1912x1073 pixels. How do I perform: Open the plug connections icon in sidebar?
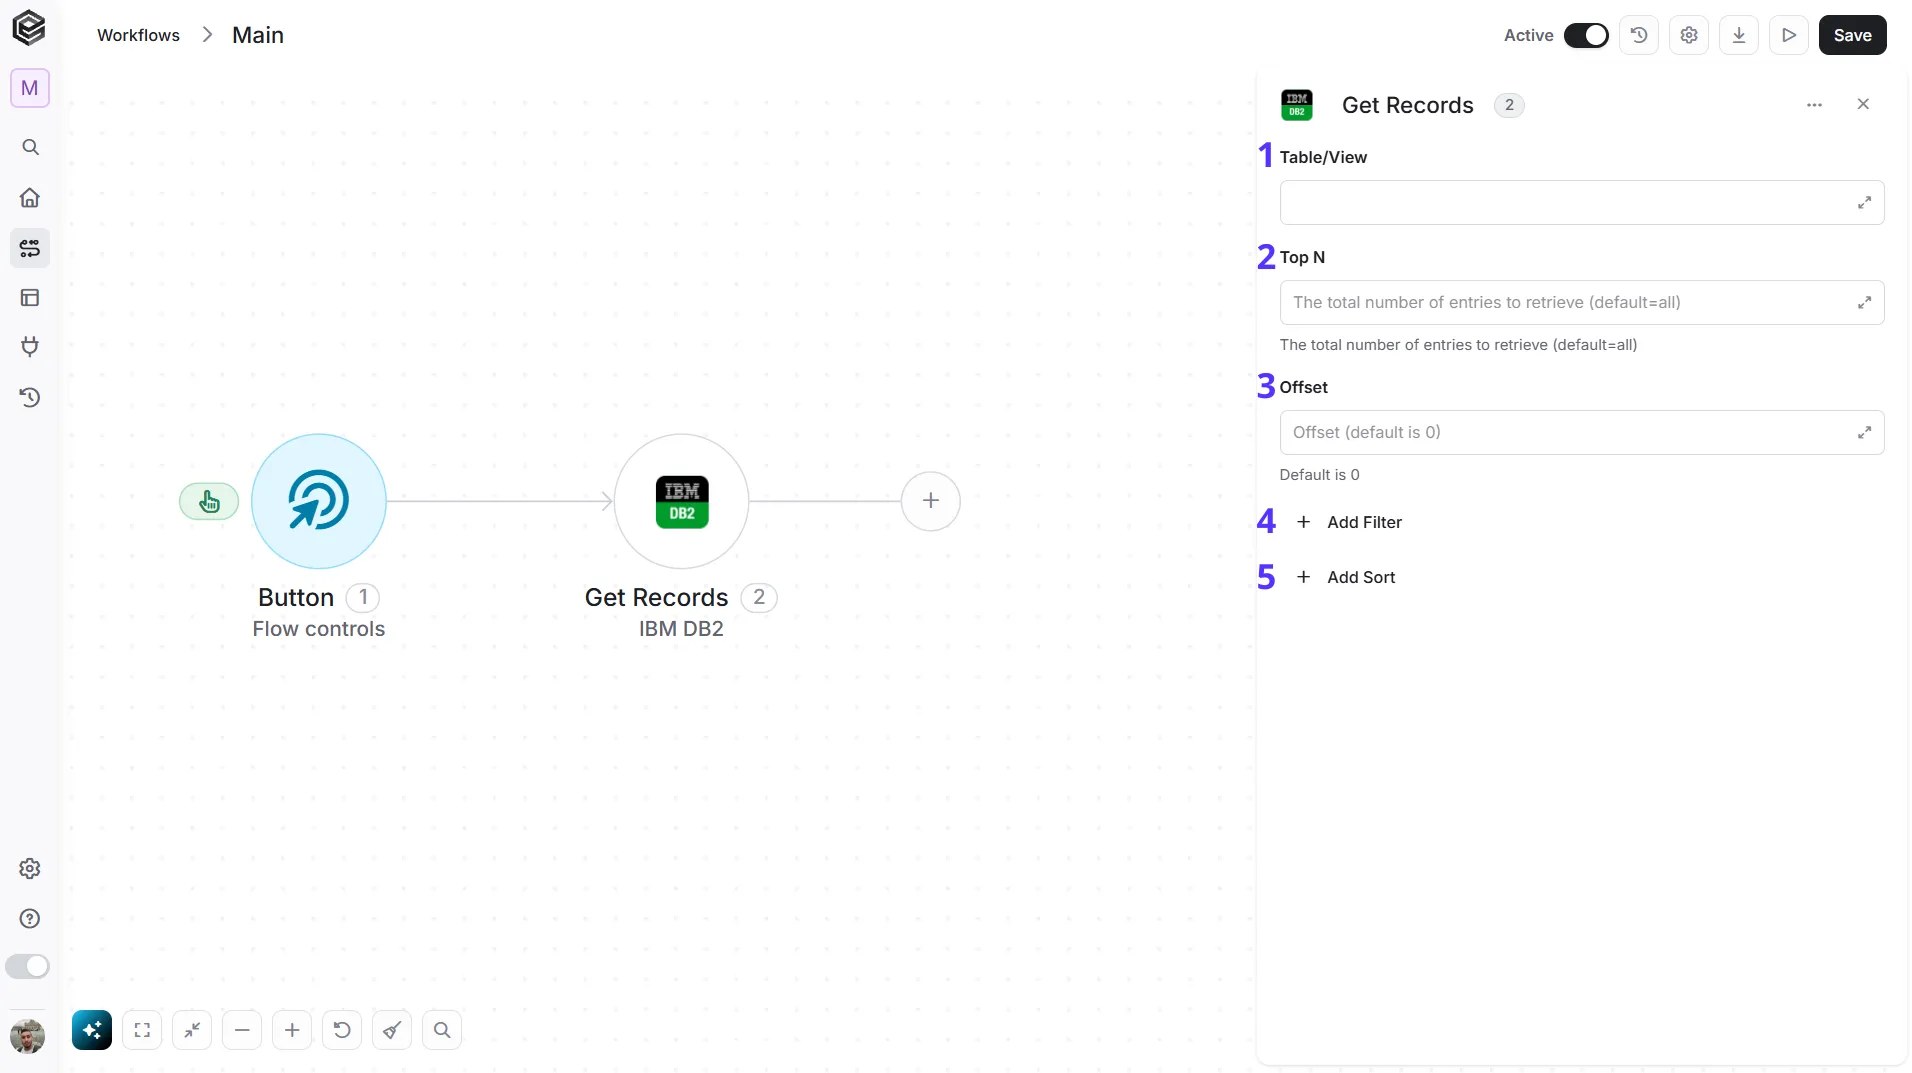coord(30,347)
